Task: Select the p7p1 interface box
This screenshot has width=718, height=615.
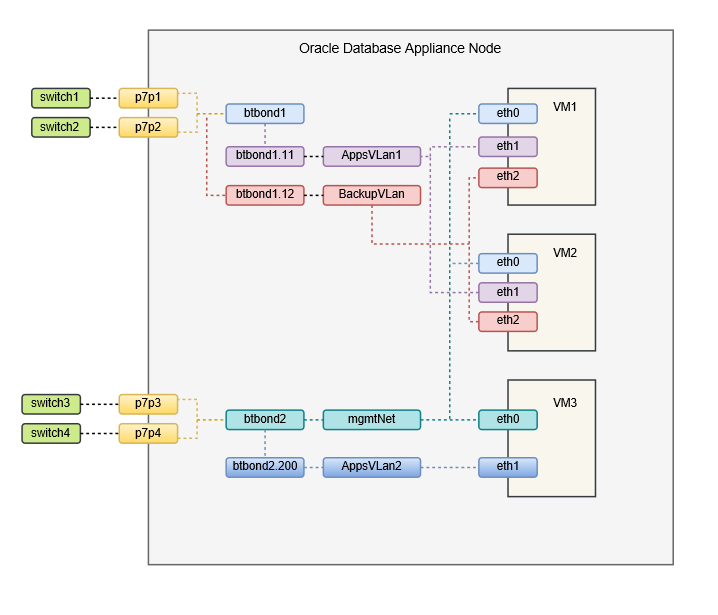Action: [x=148, y=98]
